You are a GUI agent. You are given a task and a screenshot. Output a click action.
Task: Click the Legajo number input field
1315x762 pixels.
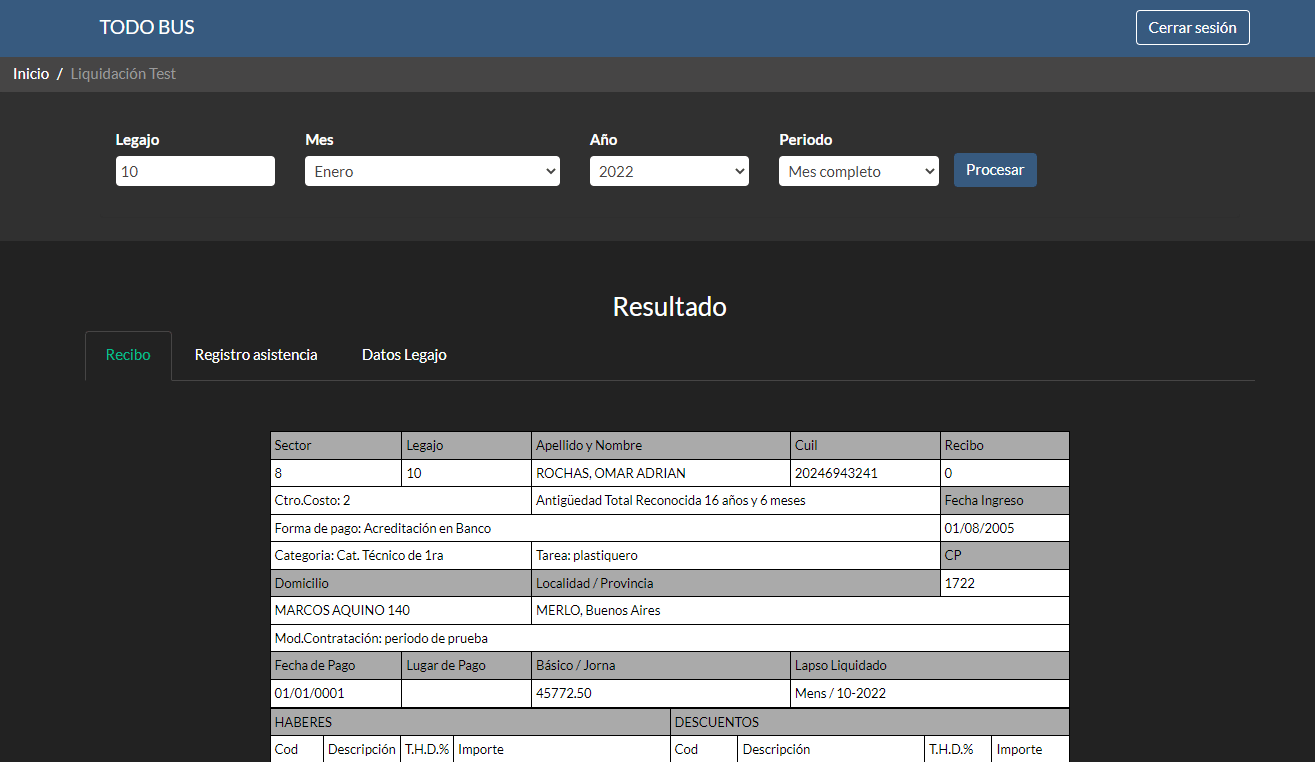pyautogui.click(x=195, y=171)
